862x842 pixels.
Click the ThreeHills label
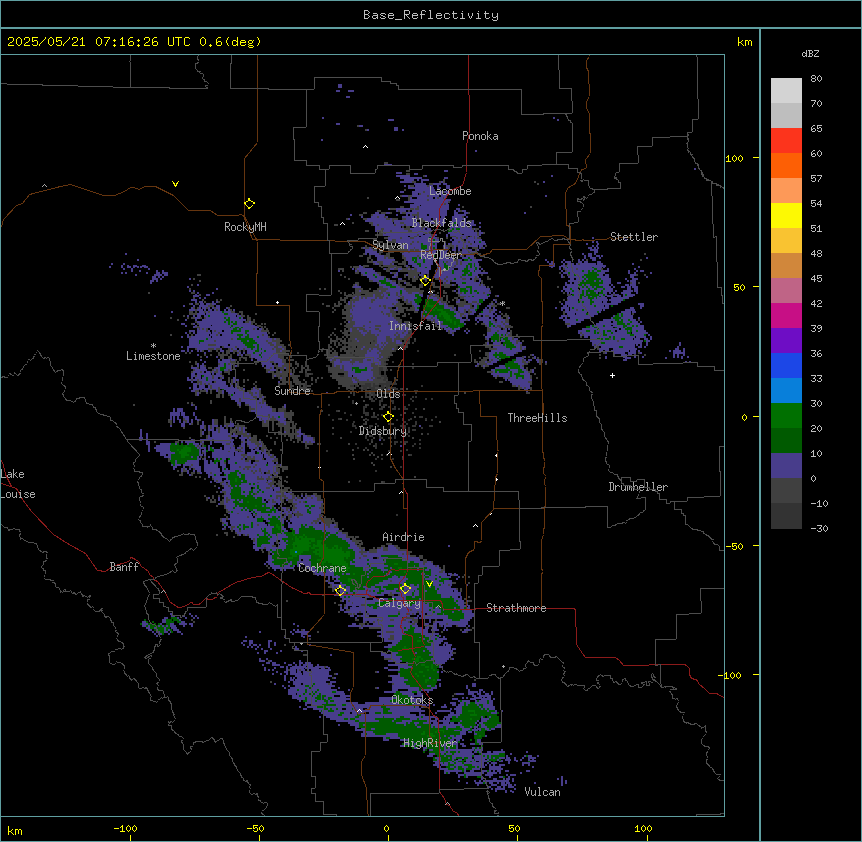(537, 418)
